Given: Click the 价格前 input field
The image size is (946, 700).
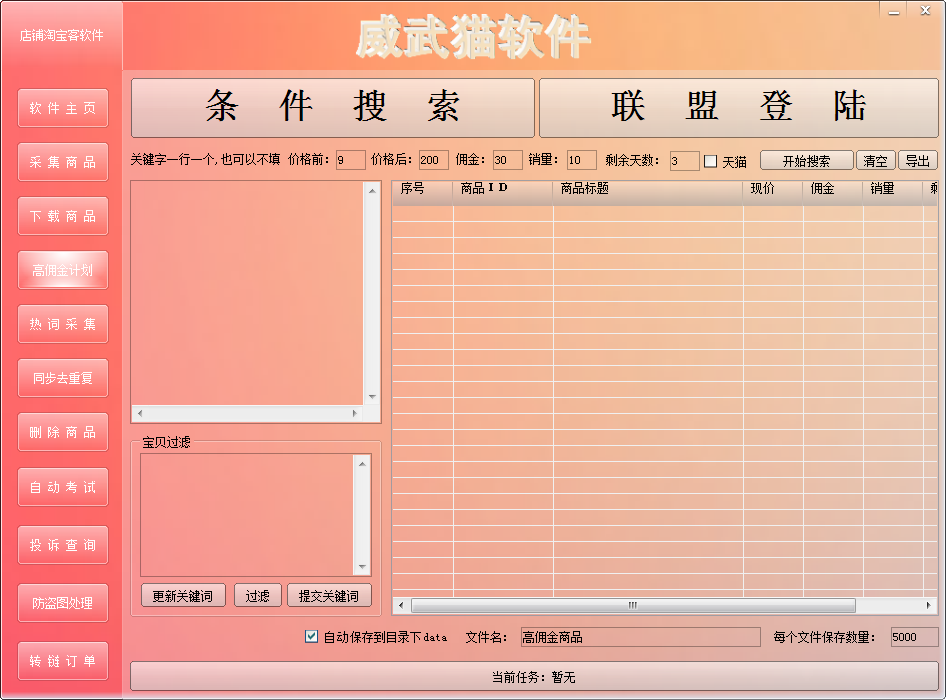Looking at the screenshot, I should point(351,160).
